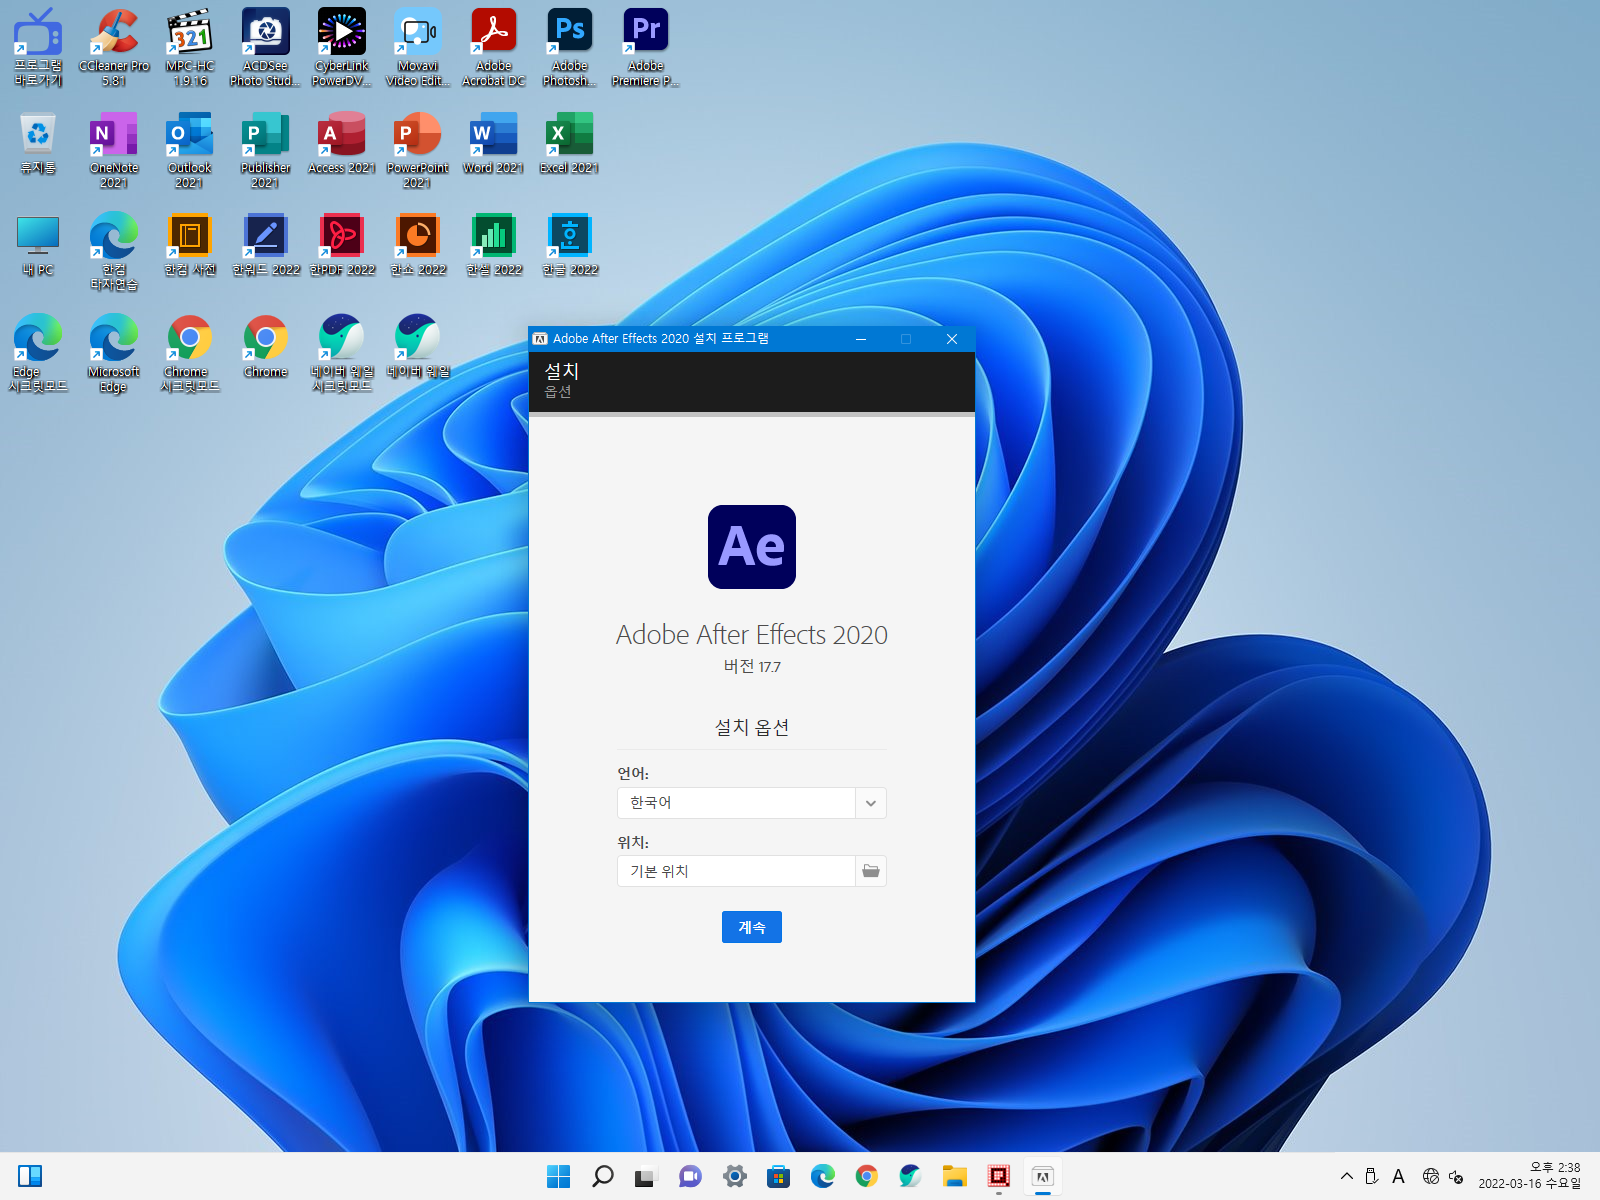Select the Edge 시크릿모드 desktop icon

(x=38, y=354)
